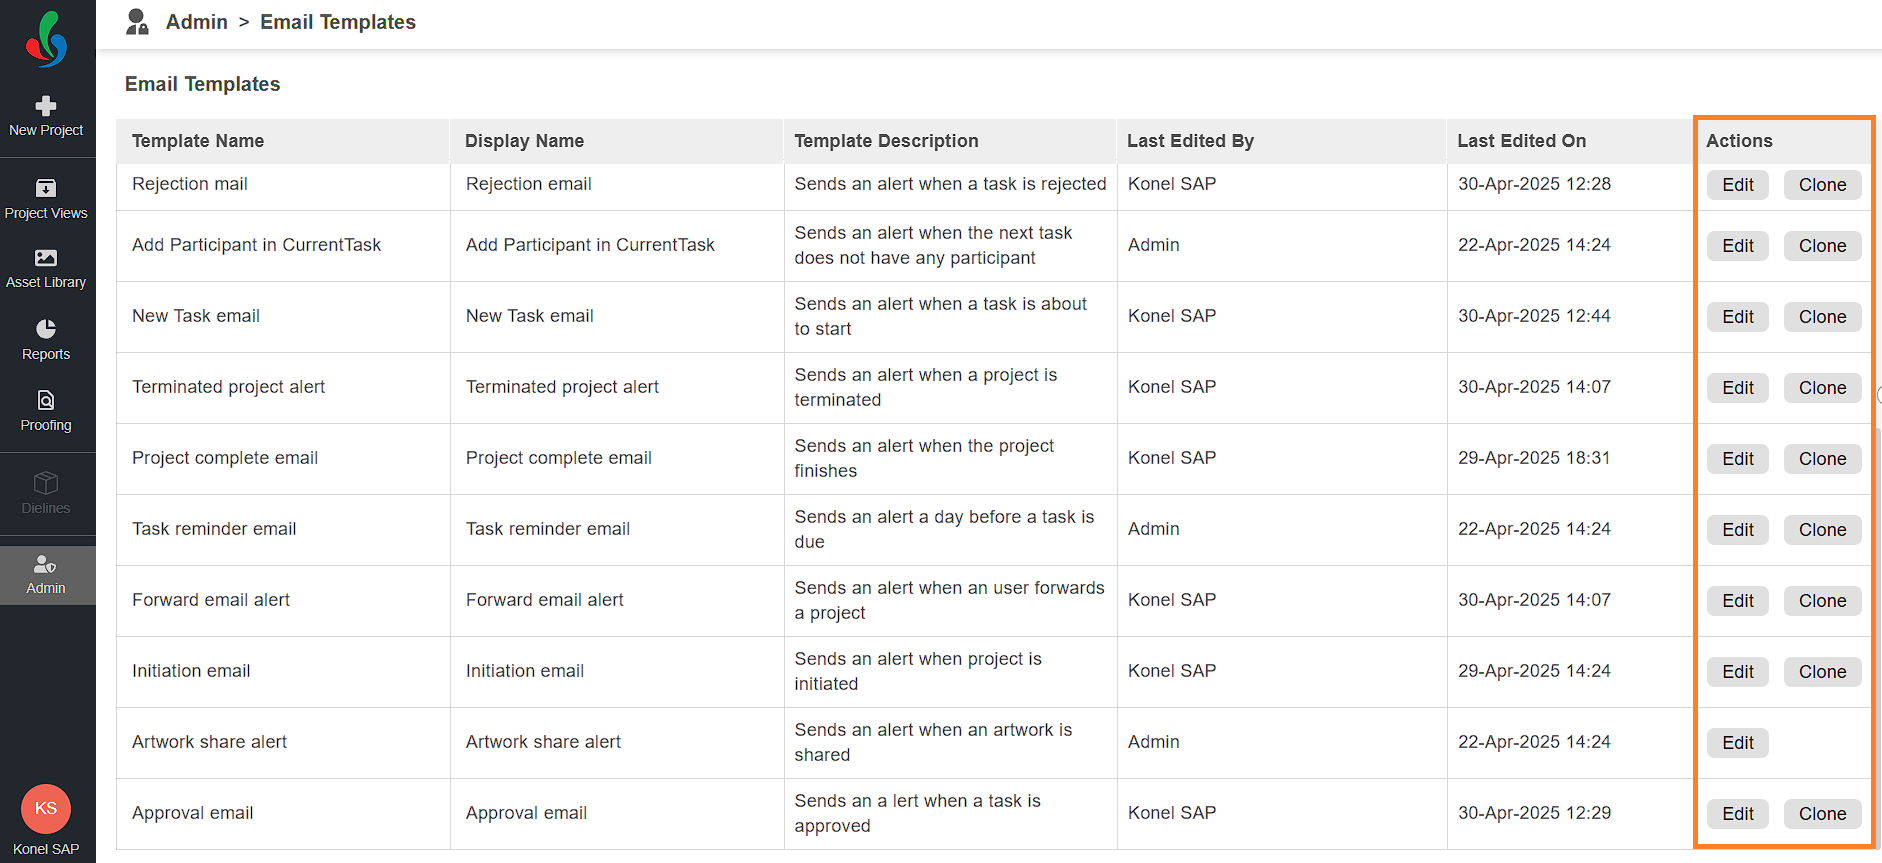This screenshot has width=1882, height=863.
Task: Clone the New Task email template
Action: (1822, 317)
